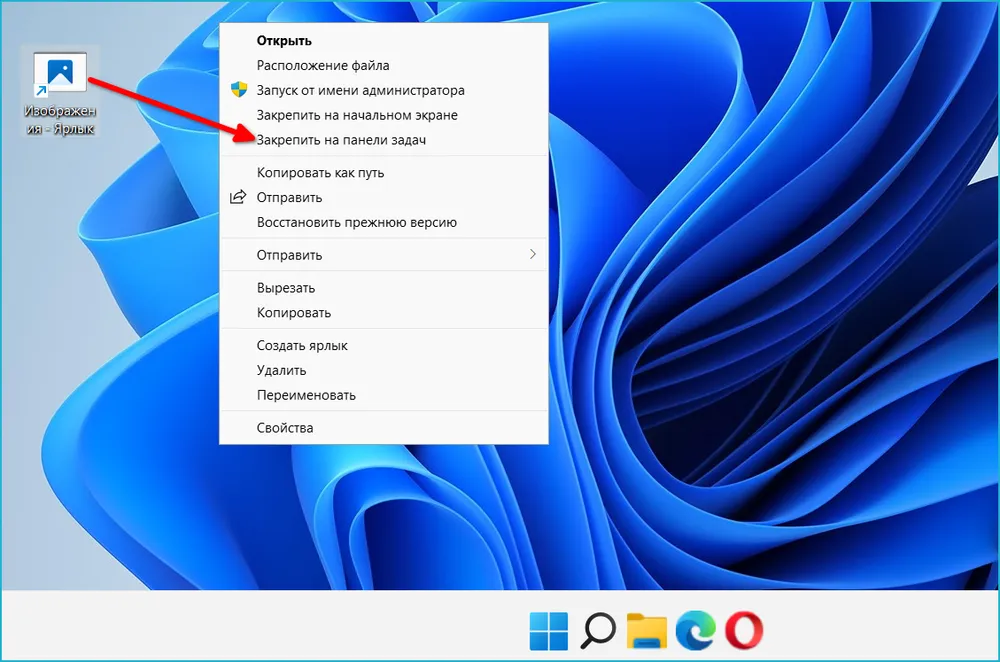Viewport: 1000px width, 662px height.
Task: Launch File Explorer from the taskbar
Action: coord(647,629)
